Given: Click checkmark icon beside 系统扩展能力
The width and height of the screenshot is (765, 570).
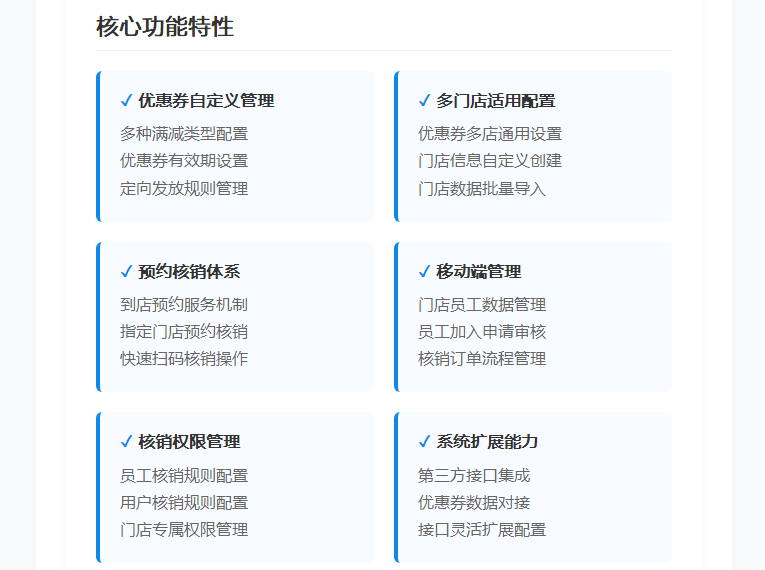Looking at the screenshot, I should (x=424, y=442).
